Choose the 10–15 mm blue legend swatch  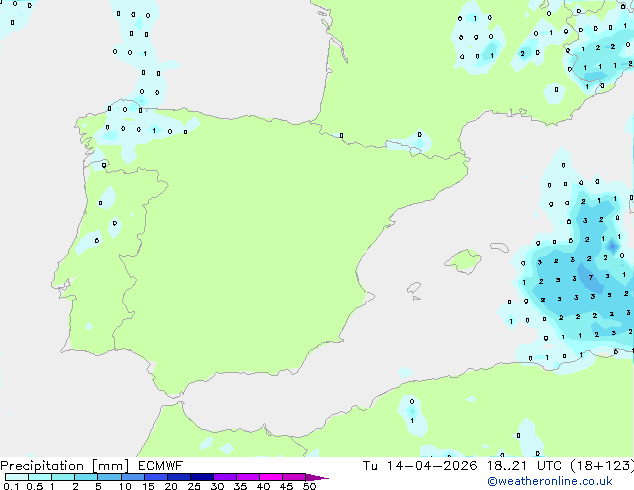pos(132,477)
